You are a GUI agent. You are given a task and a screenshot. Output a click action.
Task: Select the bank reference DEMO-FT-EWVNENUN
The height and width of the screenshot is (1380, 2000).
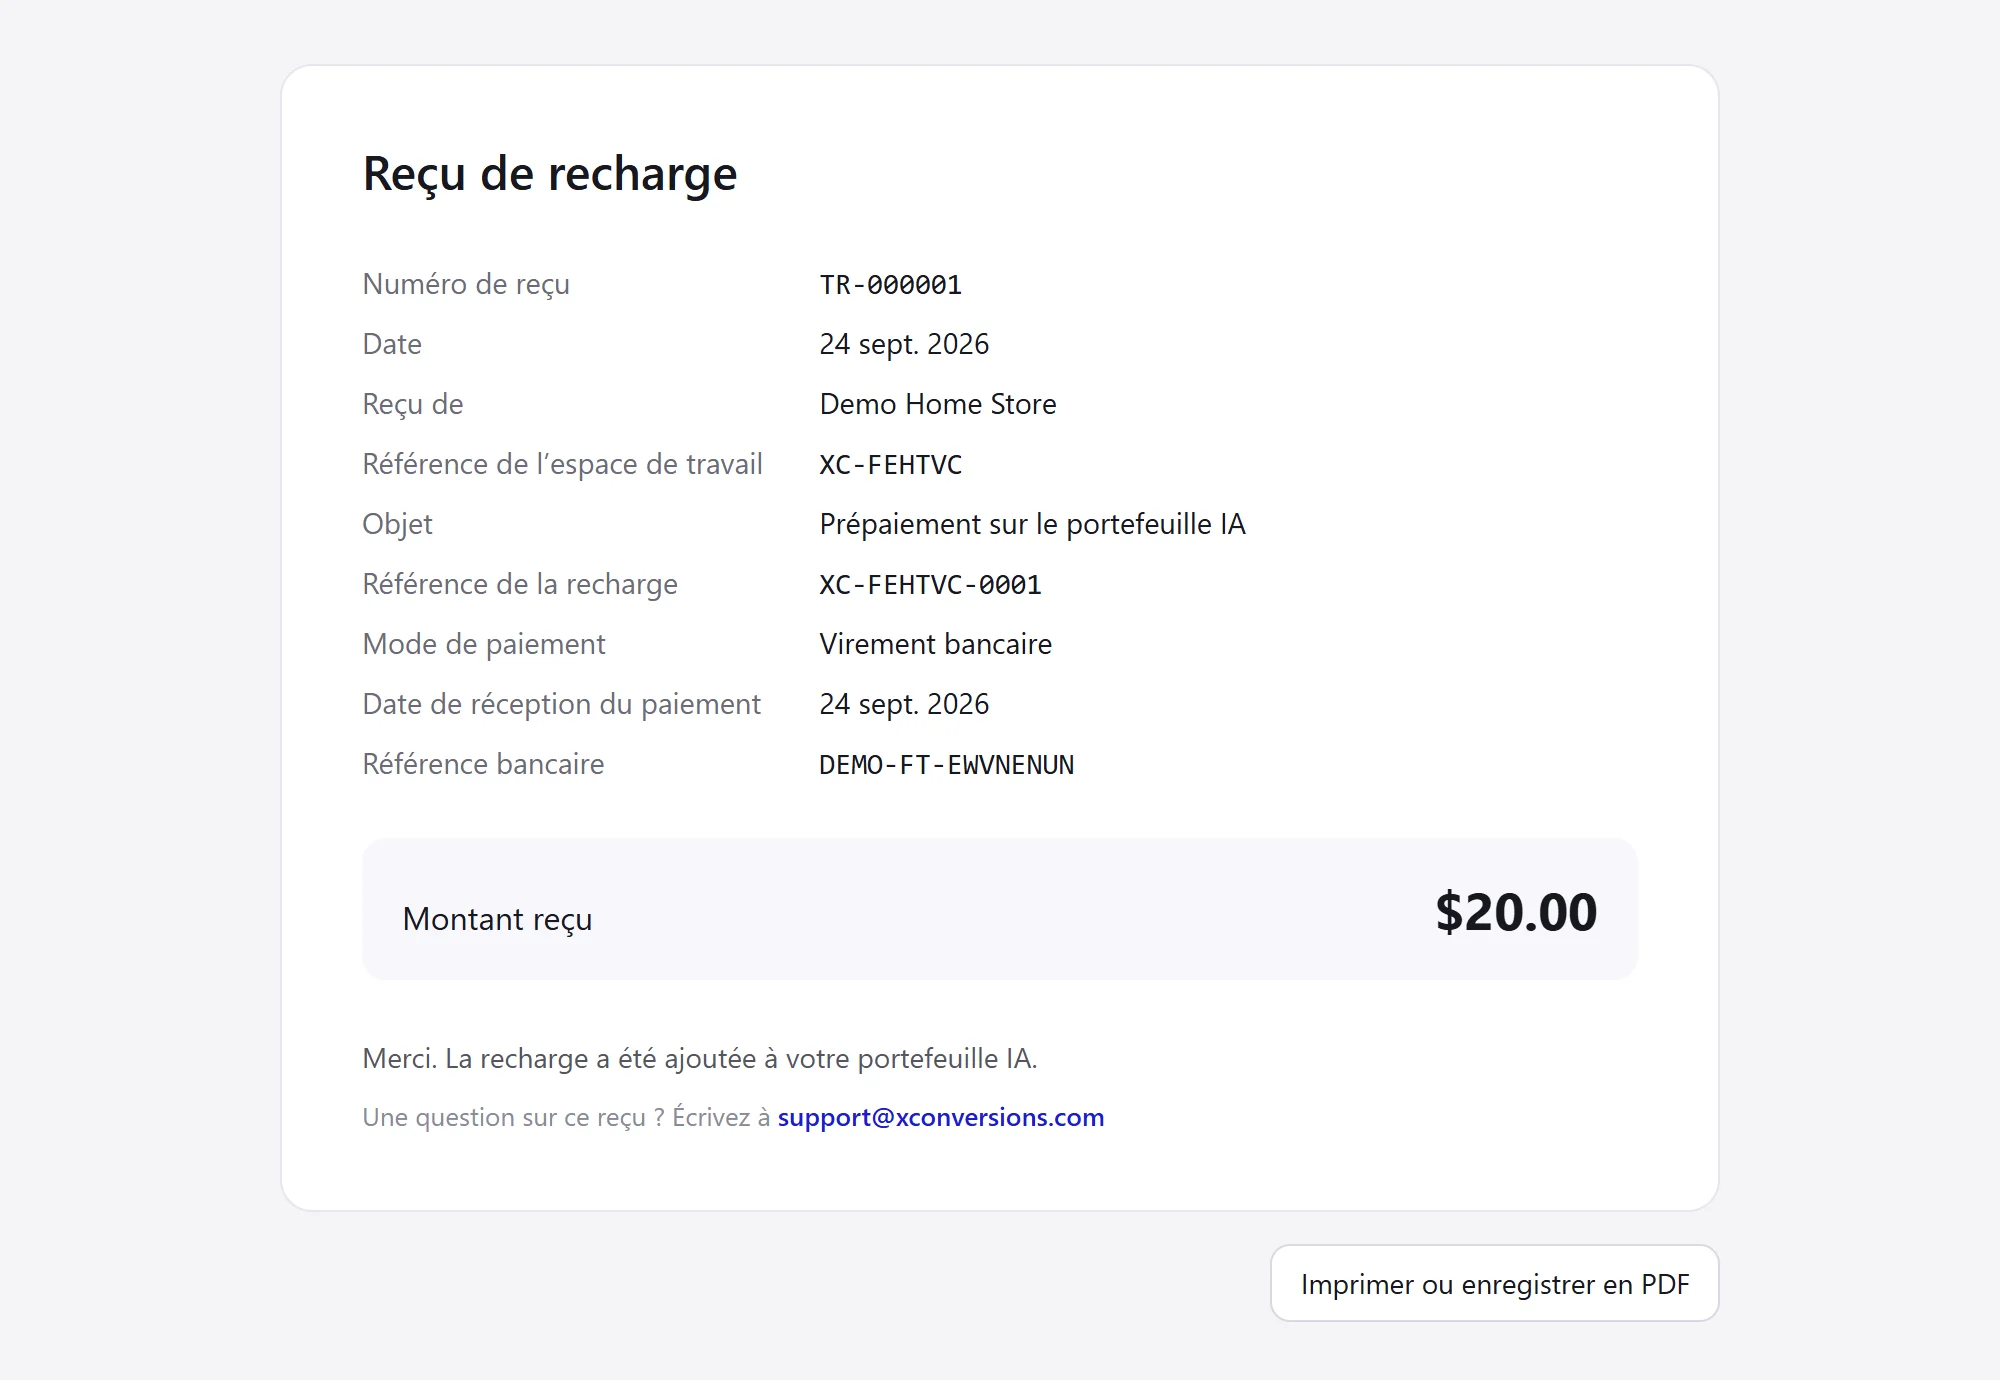point(946,765)
